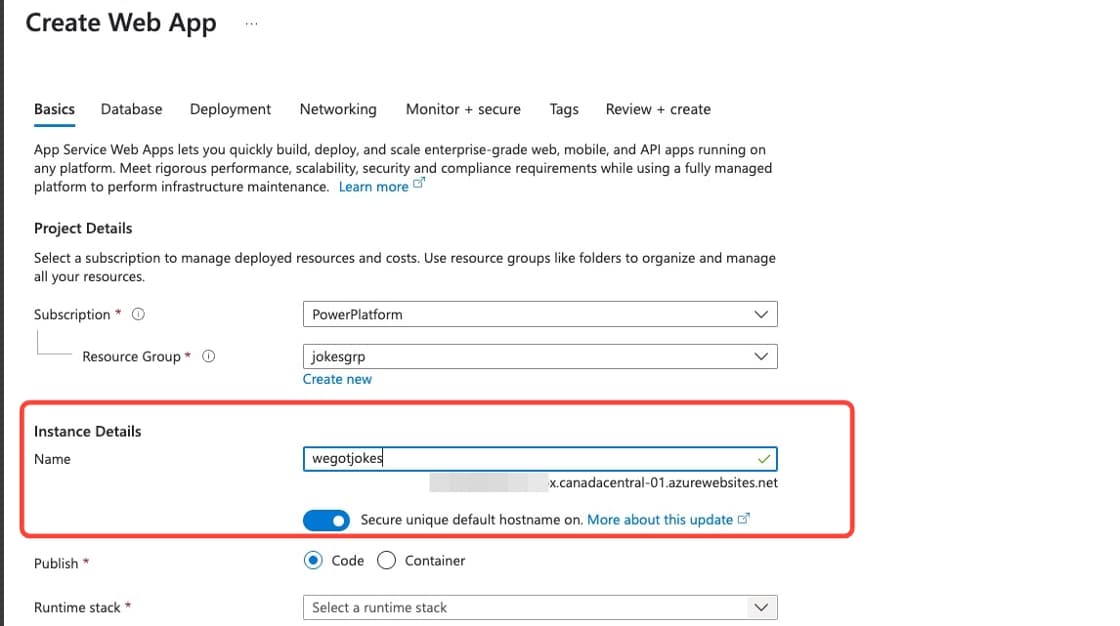
Task: Click the Resource Group info icon
Action: tap(209, 357)
